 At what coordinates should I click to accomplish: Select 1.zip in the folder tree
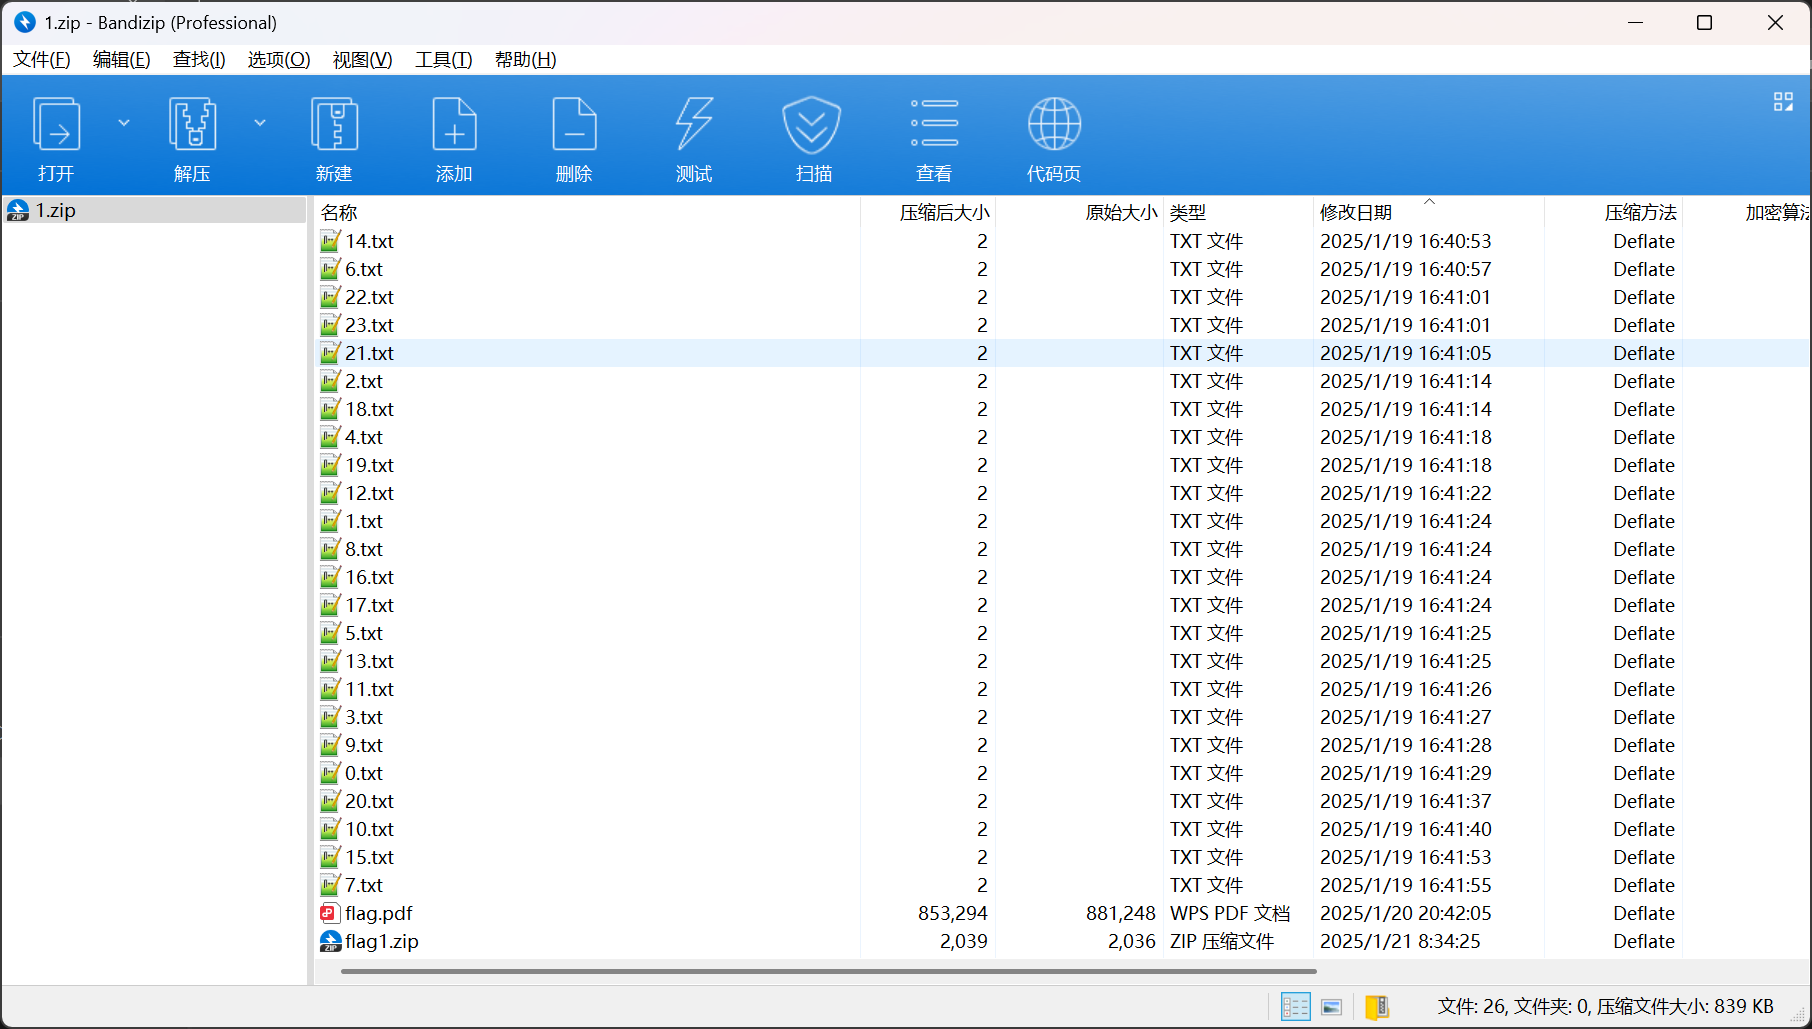(x=155, y=210)
